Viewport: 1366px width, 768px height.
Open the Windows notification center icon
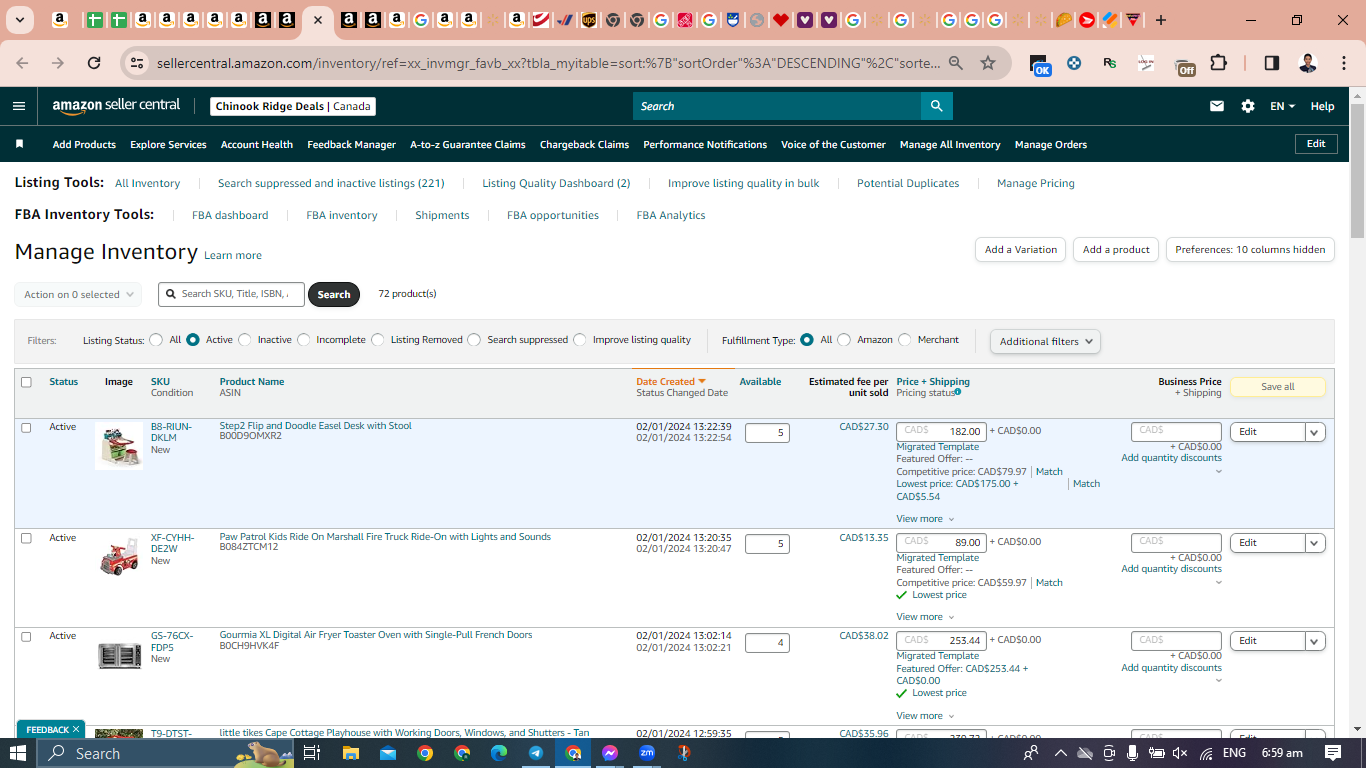click(x=1333, y=753)
